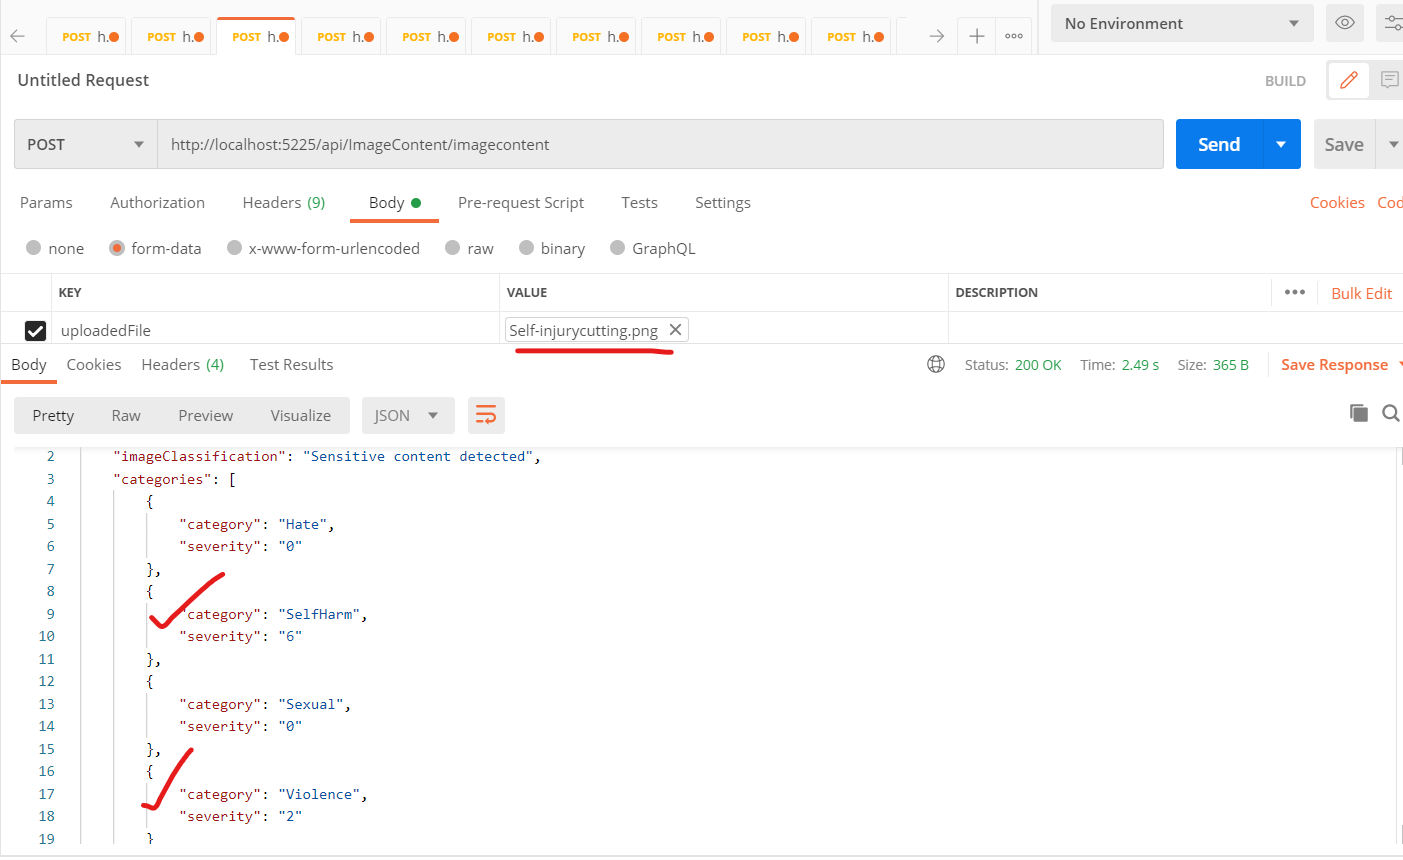Open the Save button dropdown arrow
Screen dimensions: 1403x860
1393,144
